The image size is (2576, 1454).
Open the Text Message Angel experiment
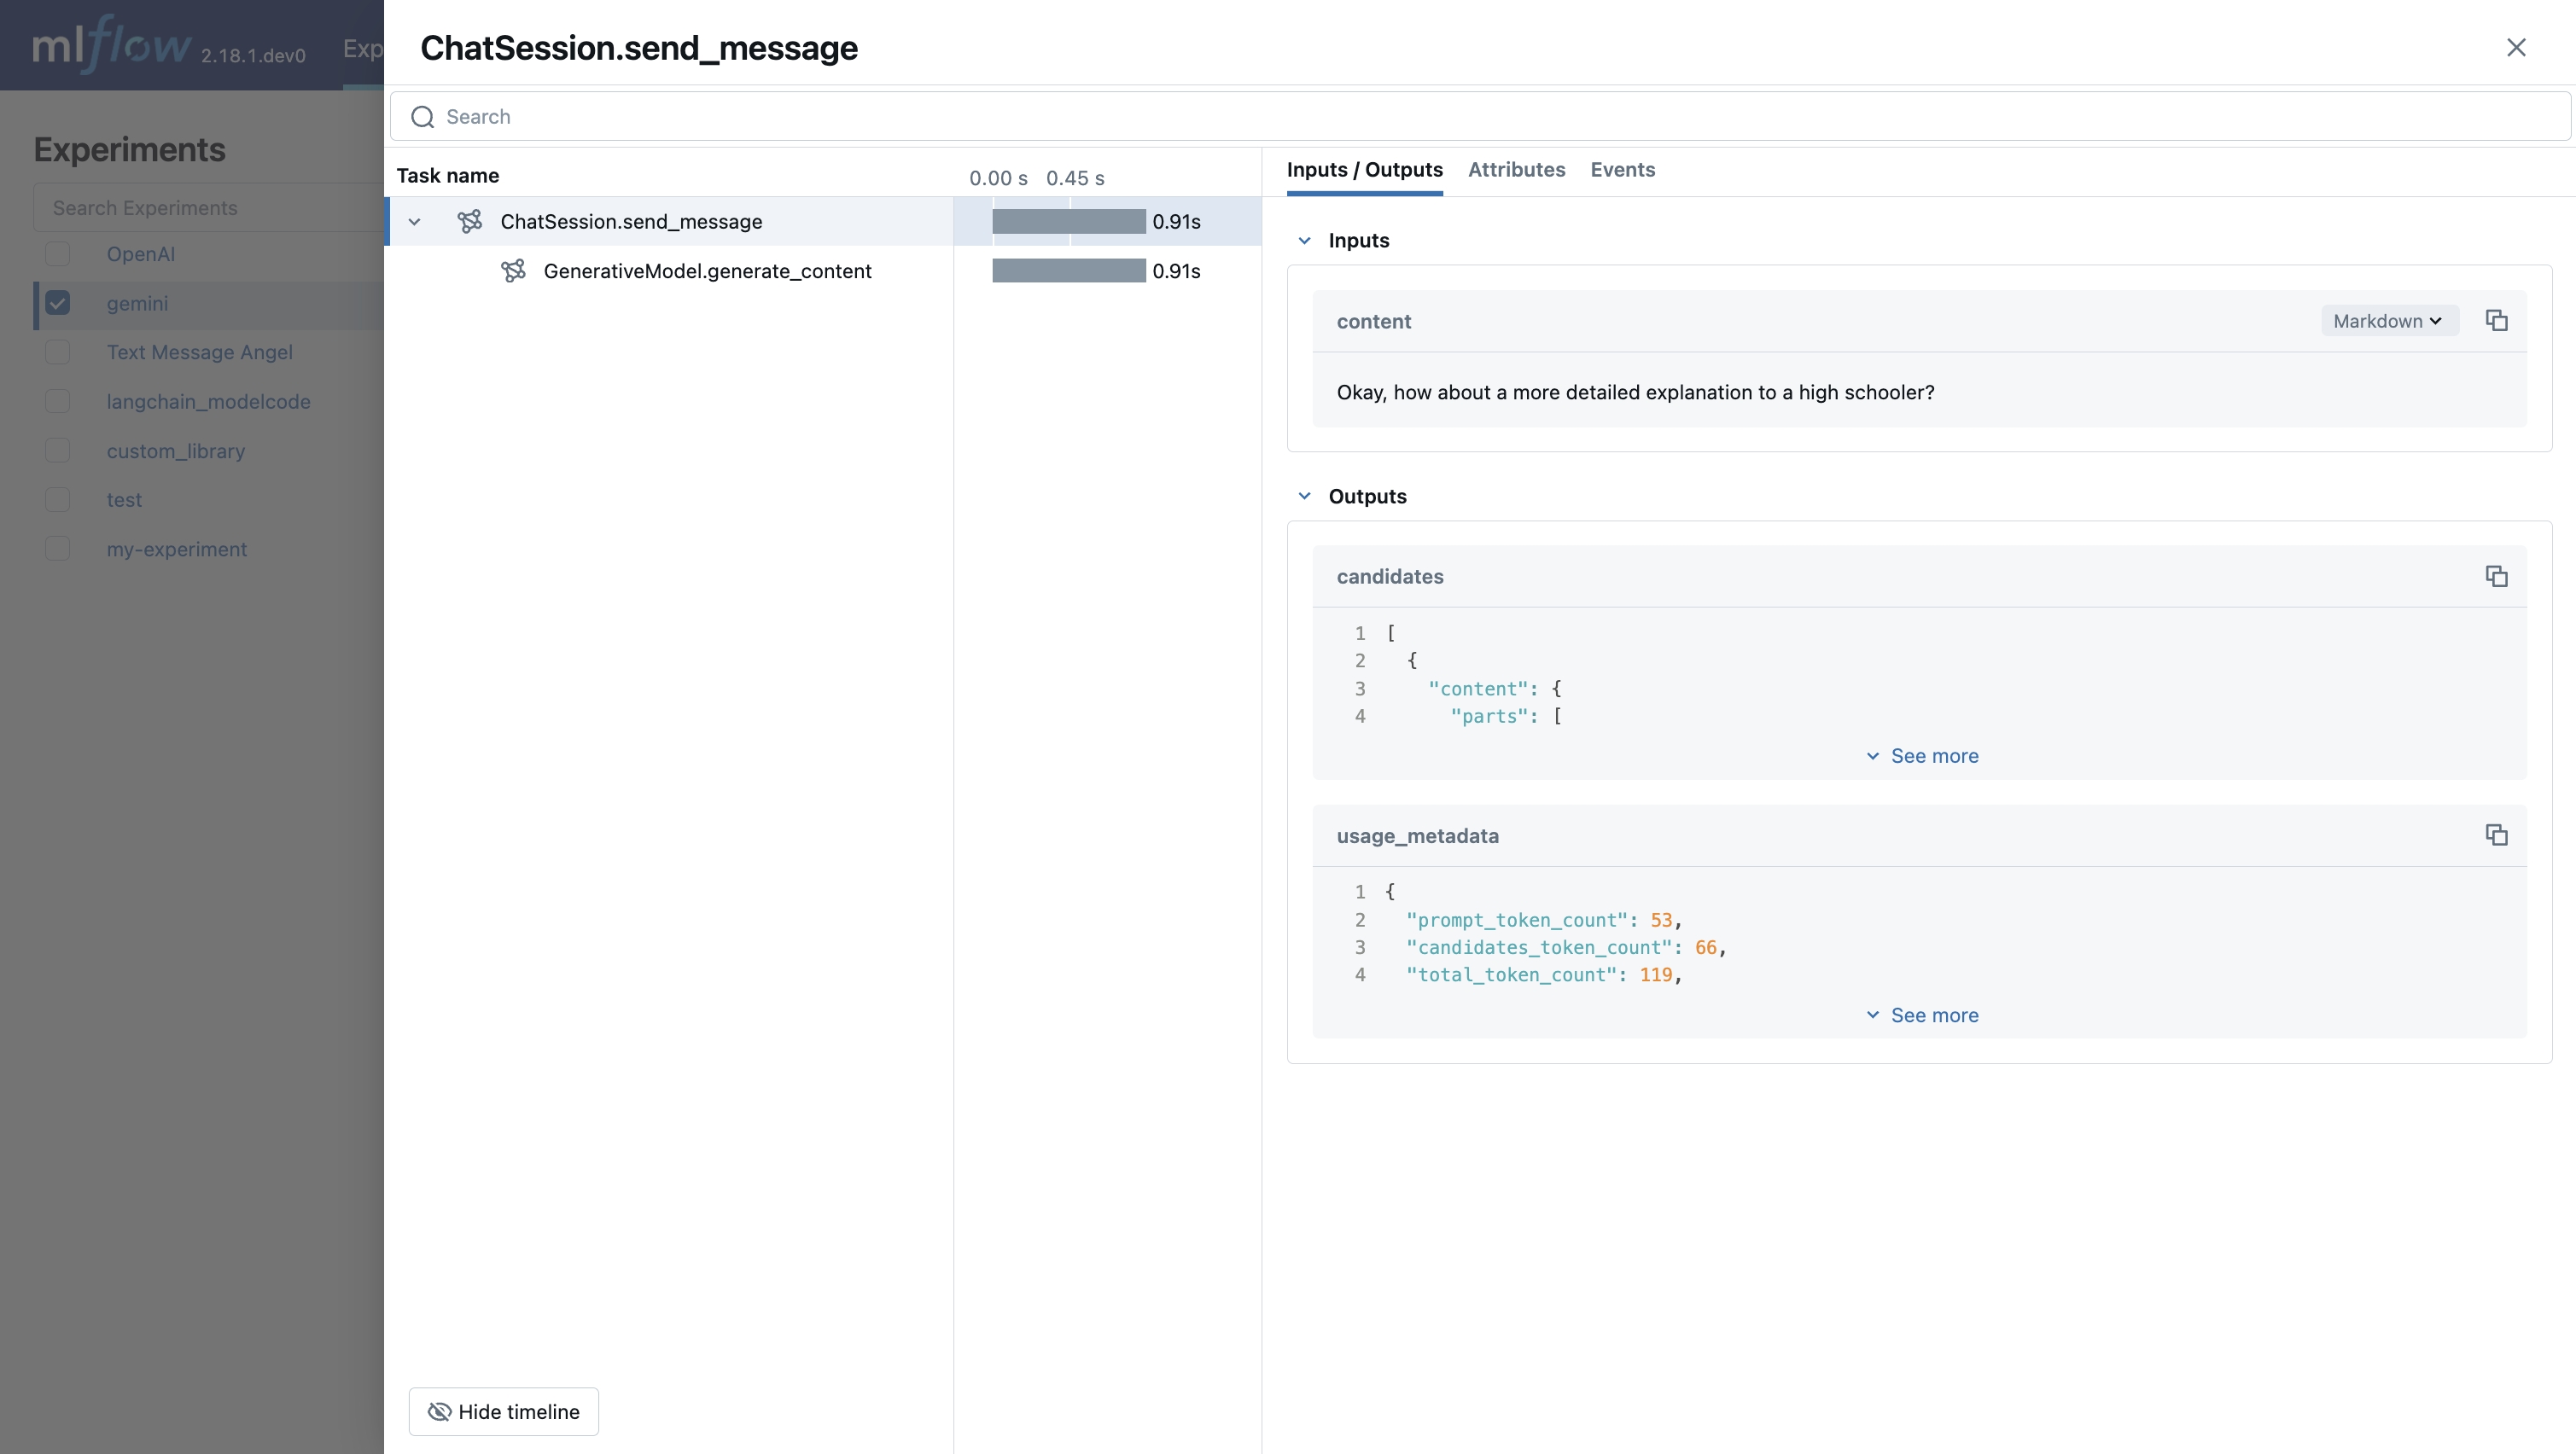point(200,352)
